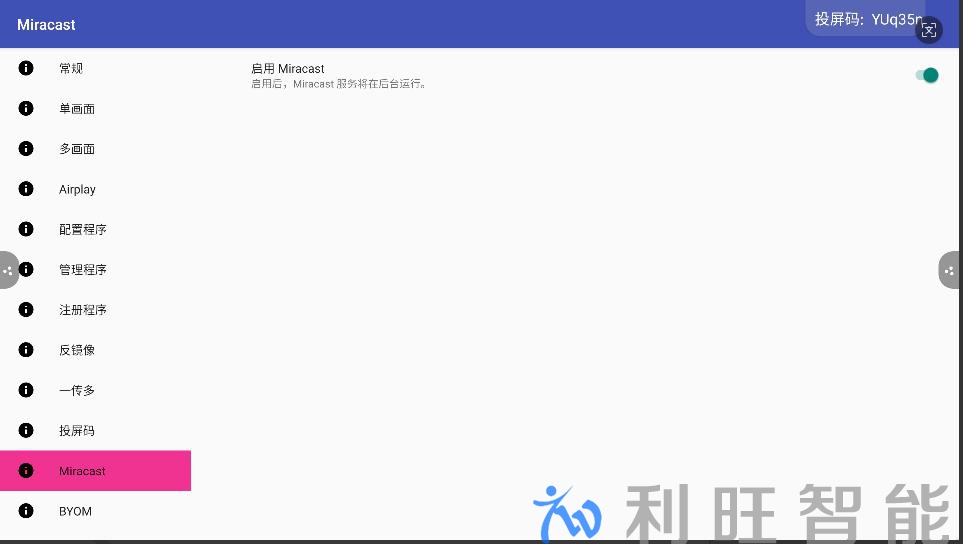This screenshot has width=963, height=544.
Task: Click the info icon beside 注册程序
Action: [x=26, y=309]
